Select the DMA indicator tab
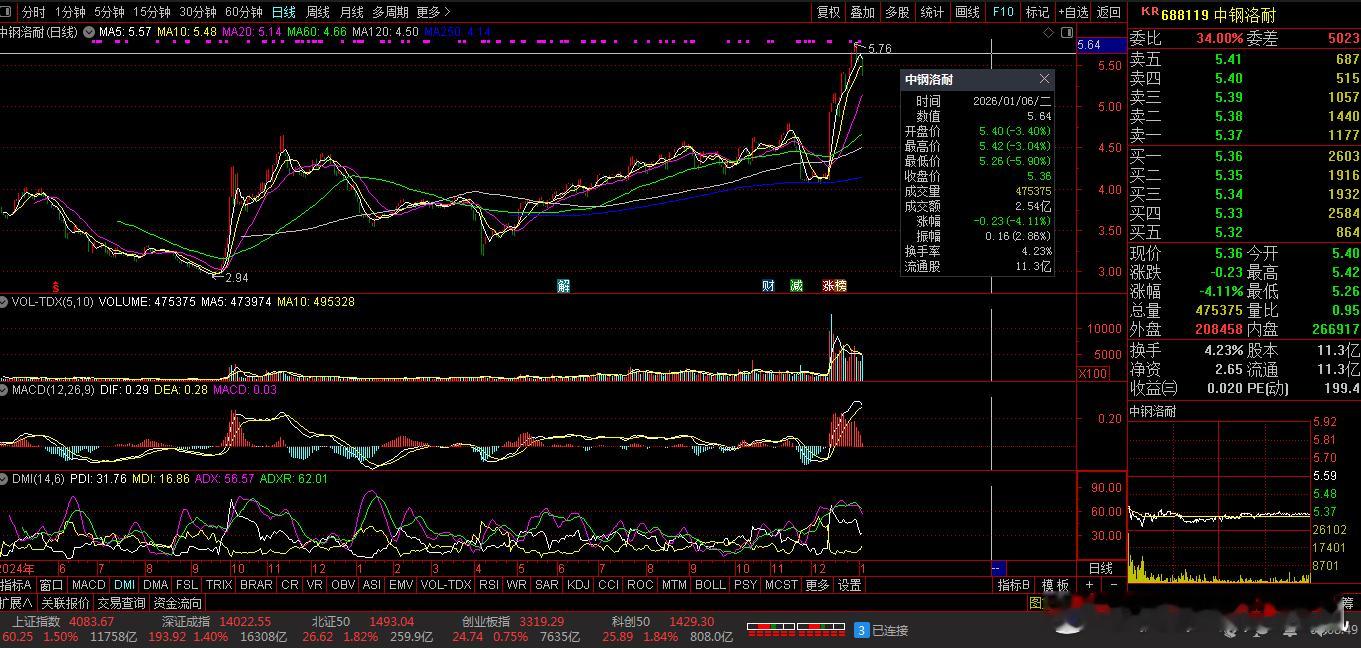 [156, 585]
